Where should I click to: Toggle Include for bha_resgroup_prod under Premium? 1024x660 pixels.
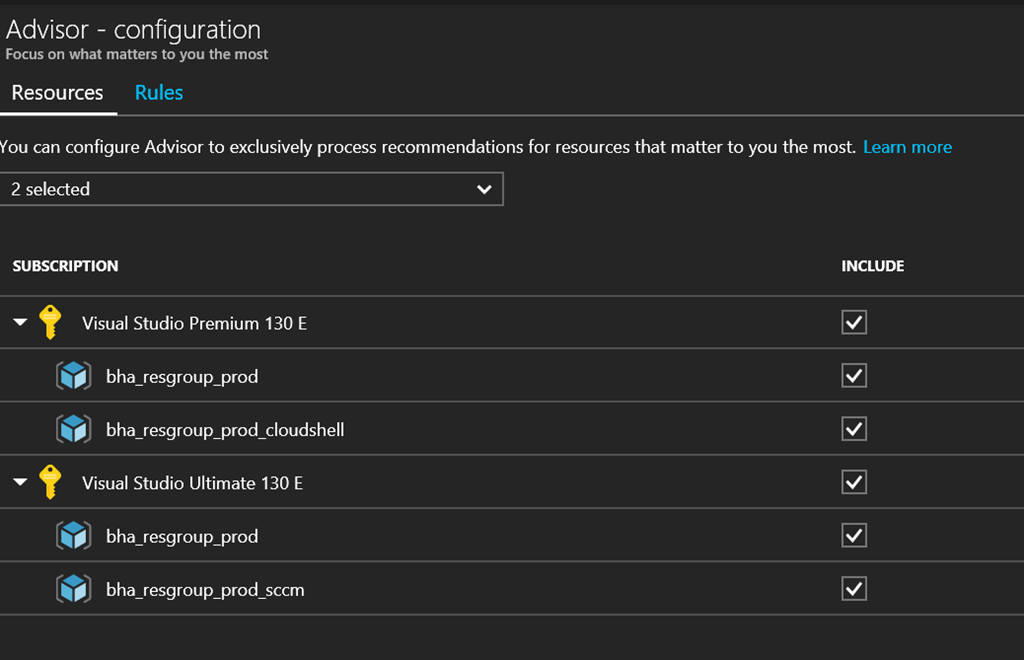tap(854, 376)
